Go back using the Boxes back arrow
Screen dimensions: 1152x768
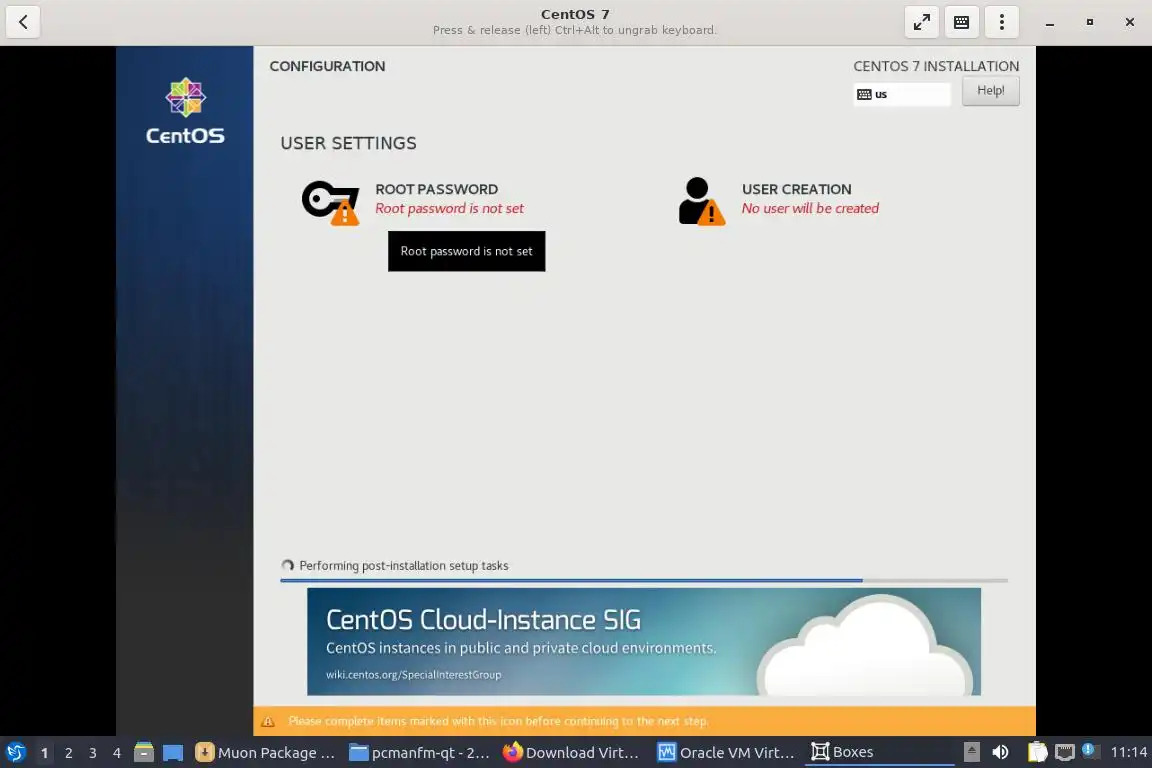pos(23,22)
